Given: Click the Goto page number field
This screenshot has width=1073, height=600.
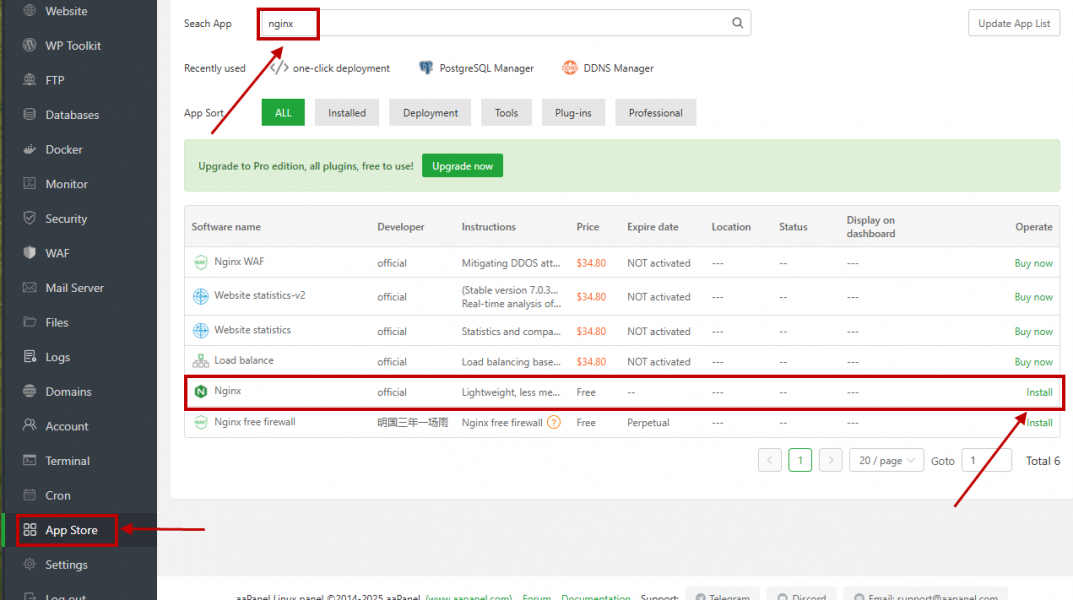Looking at the screenshot, I should pyautogui.click(x=986, y=460).
